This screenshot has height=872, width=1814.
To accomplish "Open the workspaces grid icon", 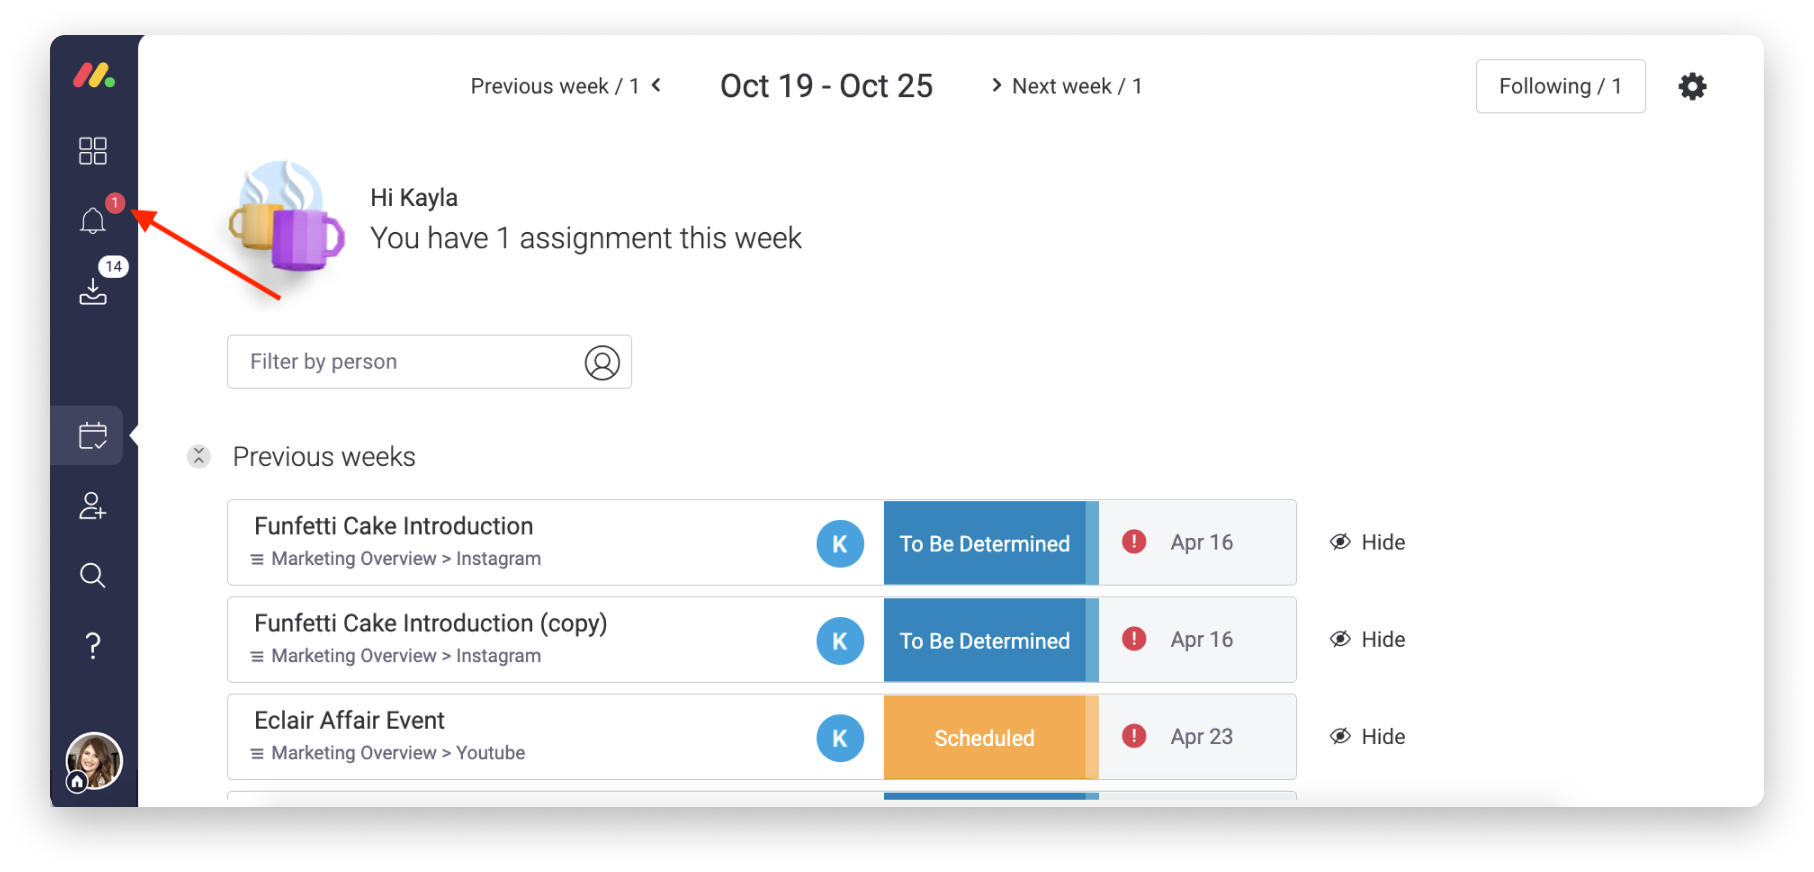I will click(x=93, y=151).
